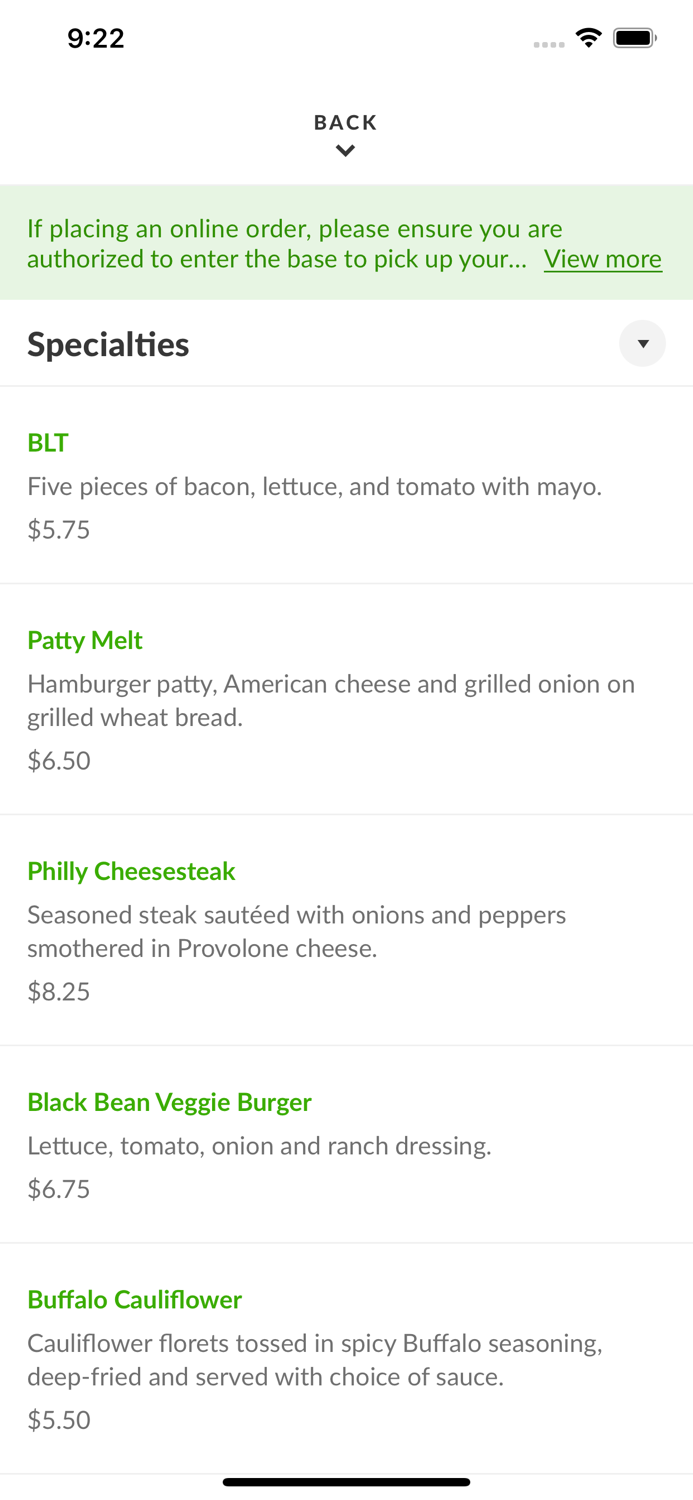Select the BLT menu item
Screen dimensions: 693x1500
tap(48, 443)
